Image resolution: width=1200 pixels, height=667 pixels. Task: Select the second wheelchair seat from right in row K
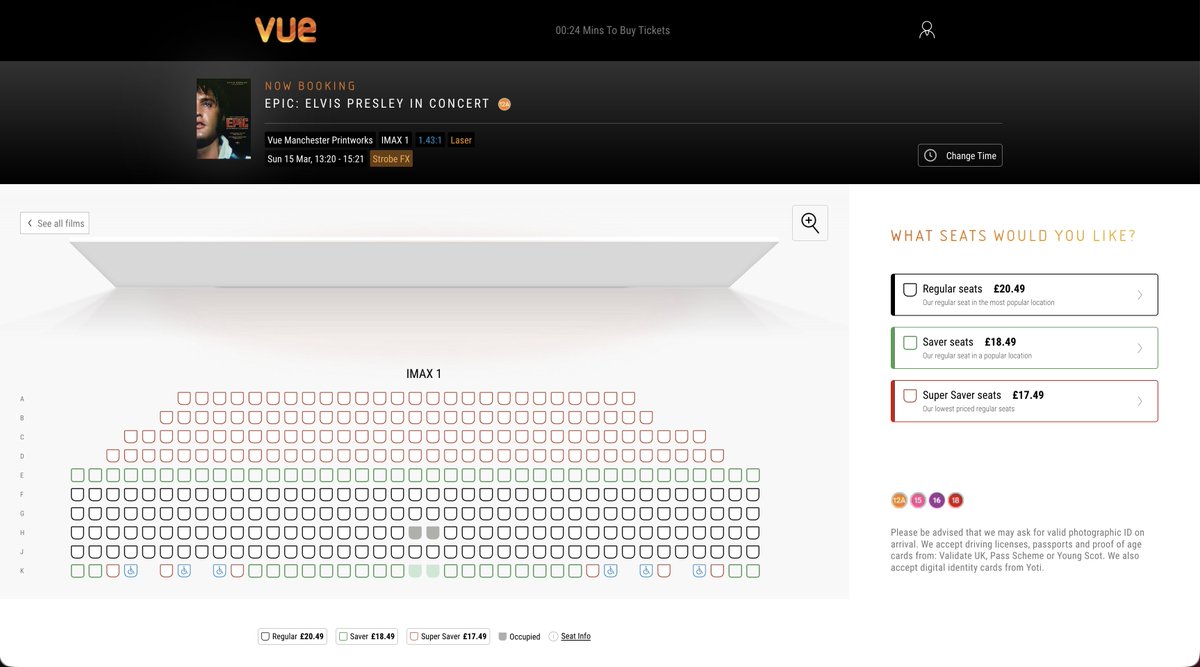(x=646, y=571)
